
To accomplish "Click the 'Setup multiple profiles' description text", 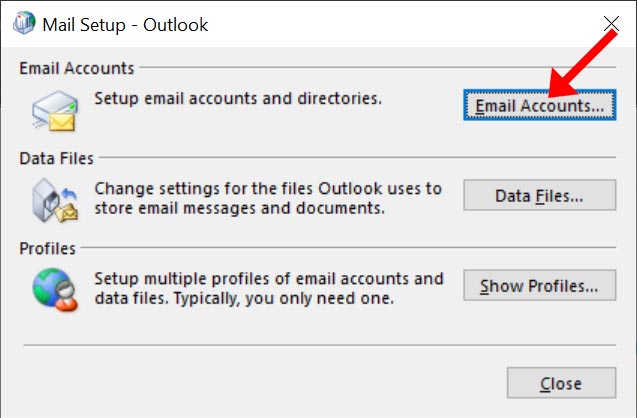I will pyautogui.click(x=269, y=288).
